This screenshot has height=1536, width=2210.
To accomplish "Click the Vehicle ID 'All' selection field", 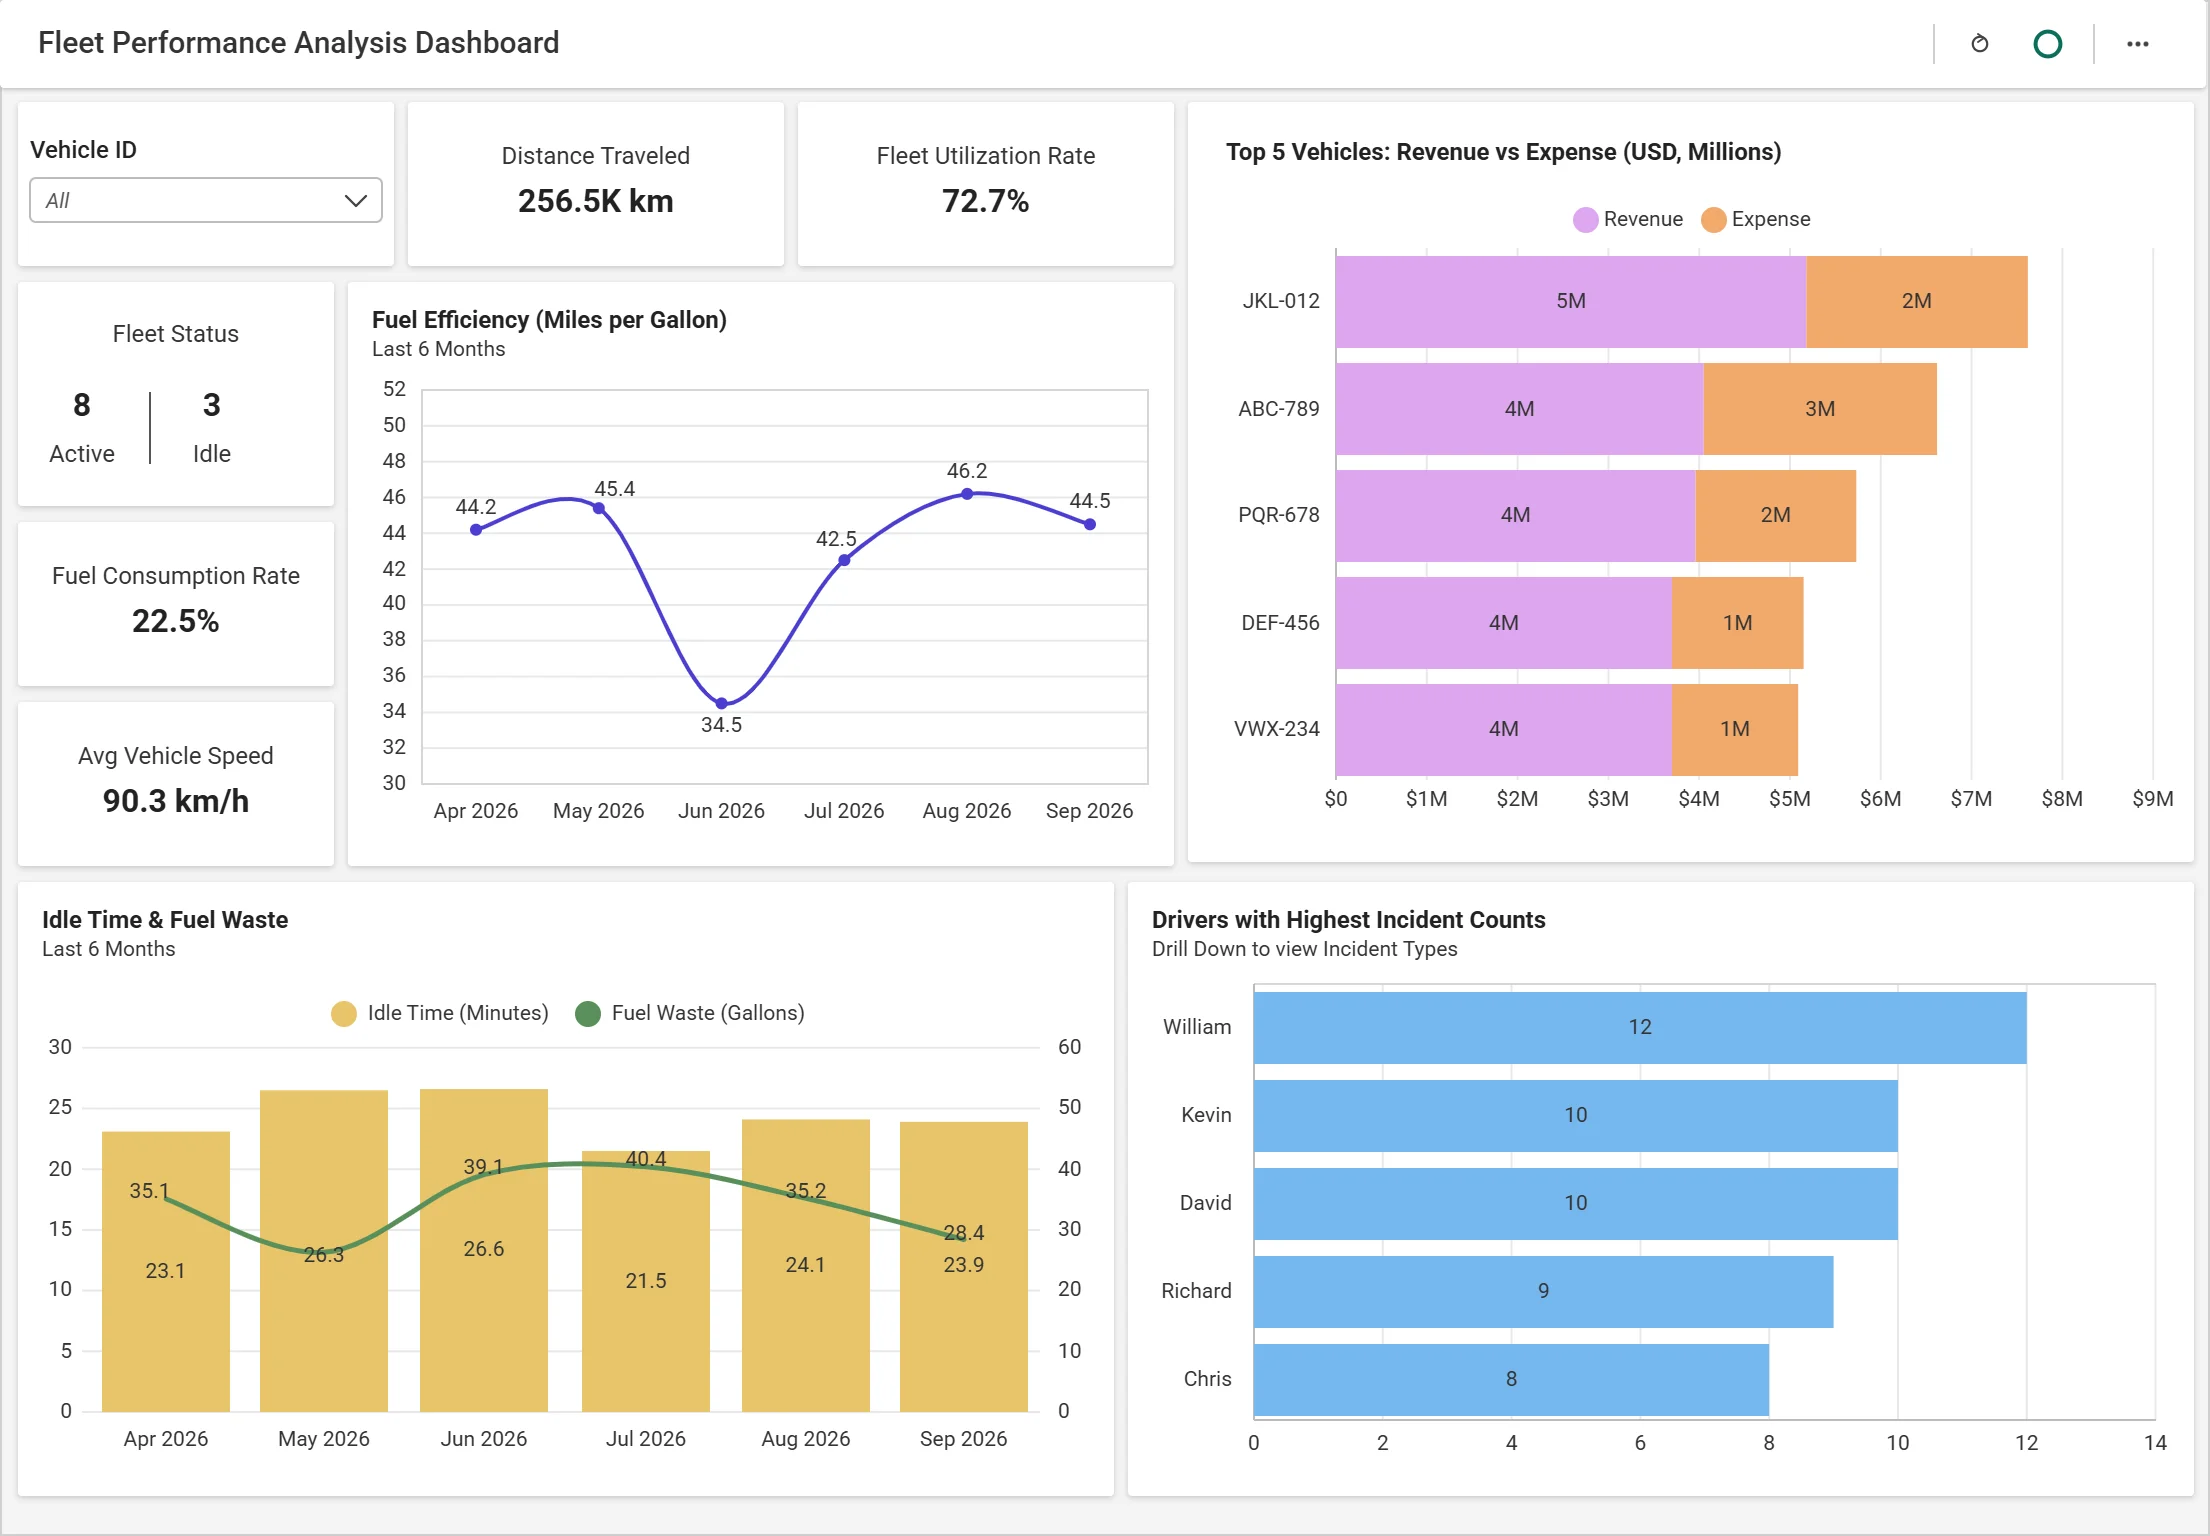I will (x=206, y=201).
